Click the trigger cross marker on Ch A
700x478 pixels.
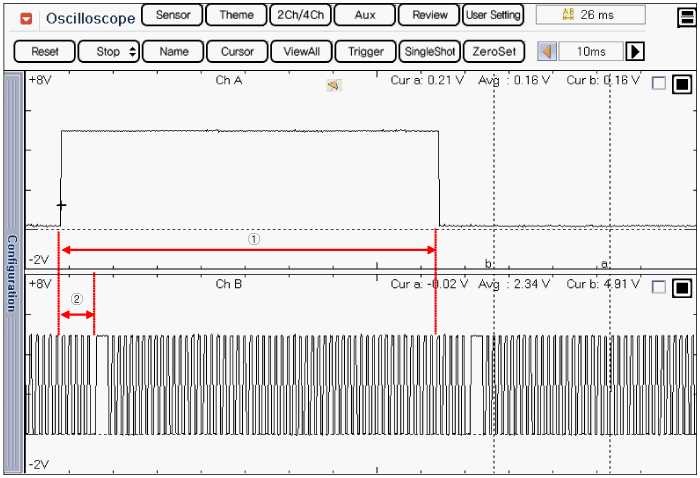61,205
